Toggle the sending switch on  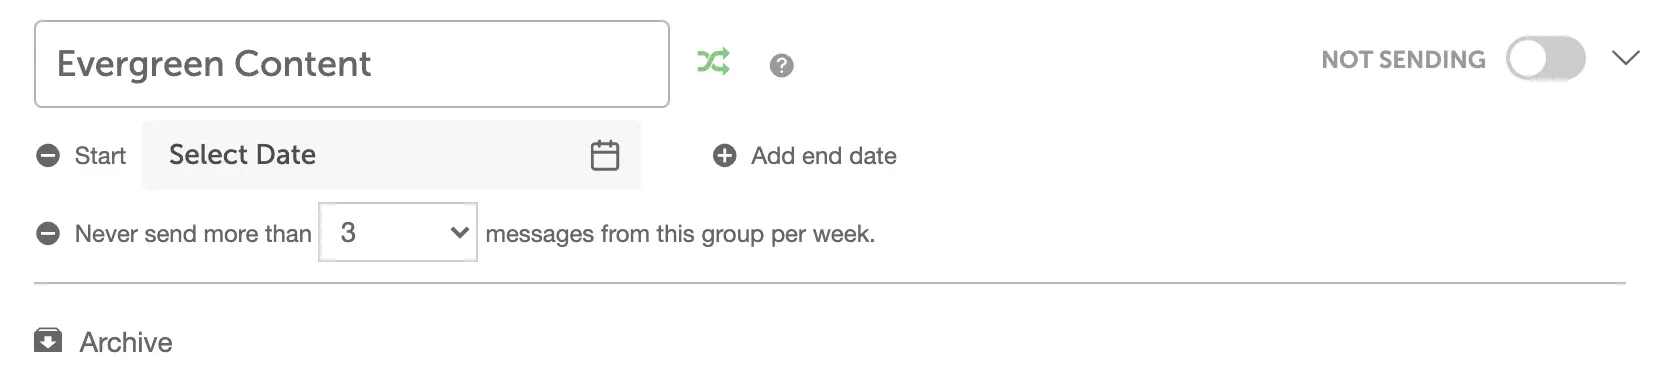(1546, 59)
